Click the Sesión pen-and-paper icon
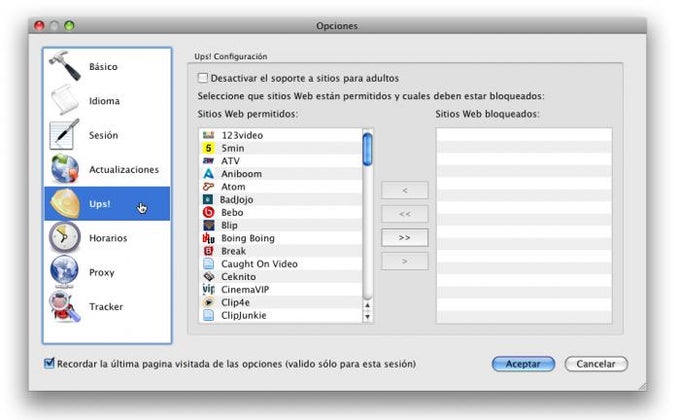The image size is (680, 420). tap(65, 134)
